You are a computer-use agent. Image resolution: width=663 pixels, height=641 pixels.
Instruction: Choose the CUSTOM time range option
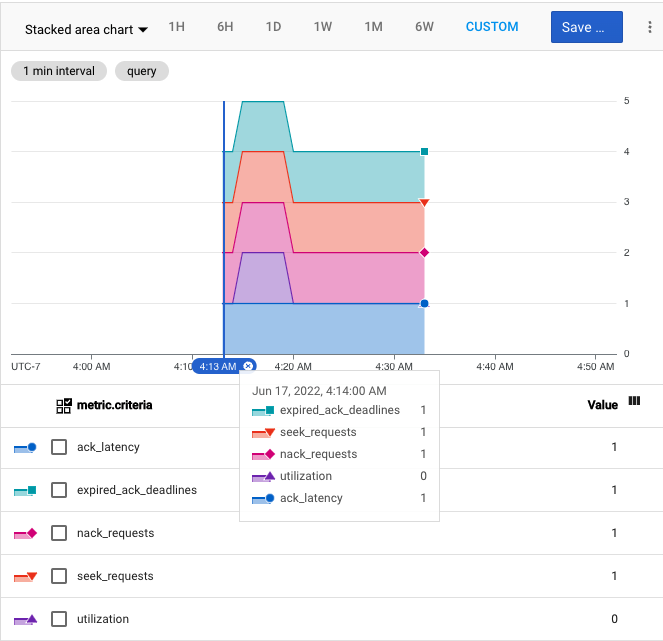click(492, 27)
